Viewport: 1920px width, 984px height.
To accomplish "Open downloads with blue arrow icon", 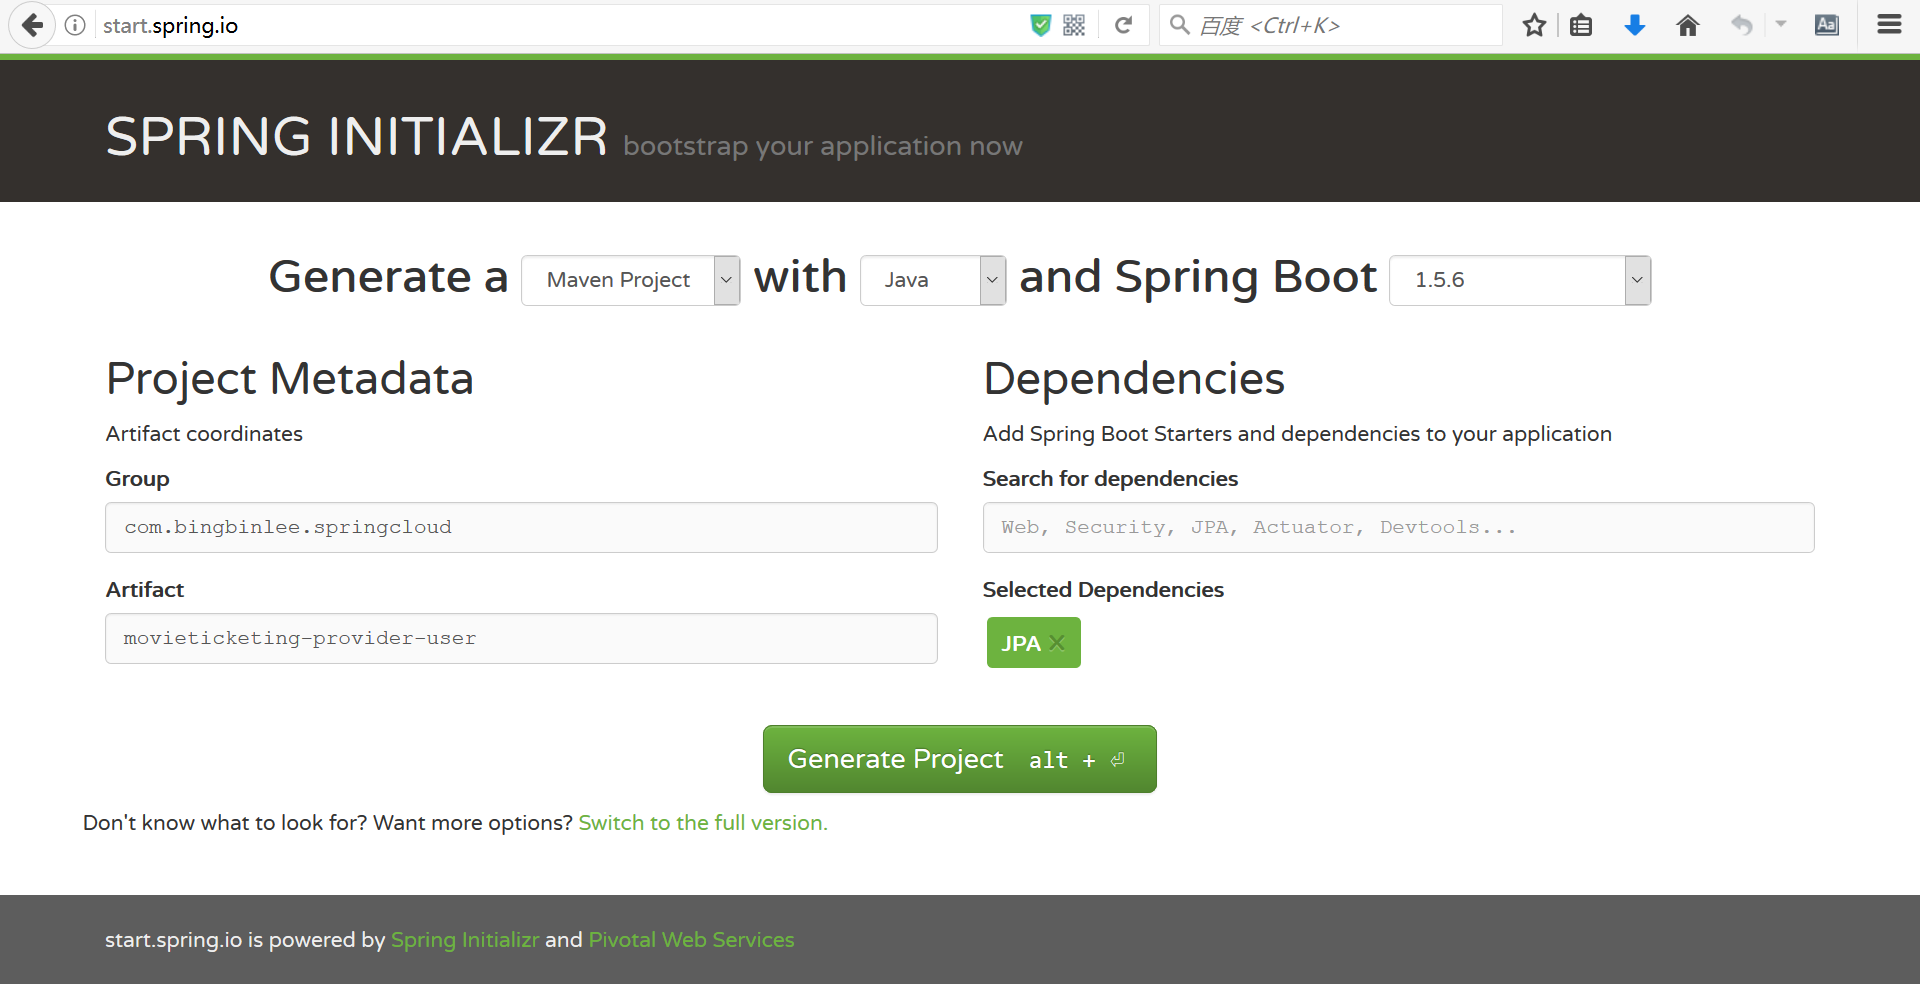I will pyautogui.click(x=1635, y=25).
